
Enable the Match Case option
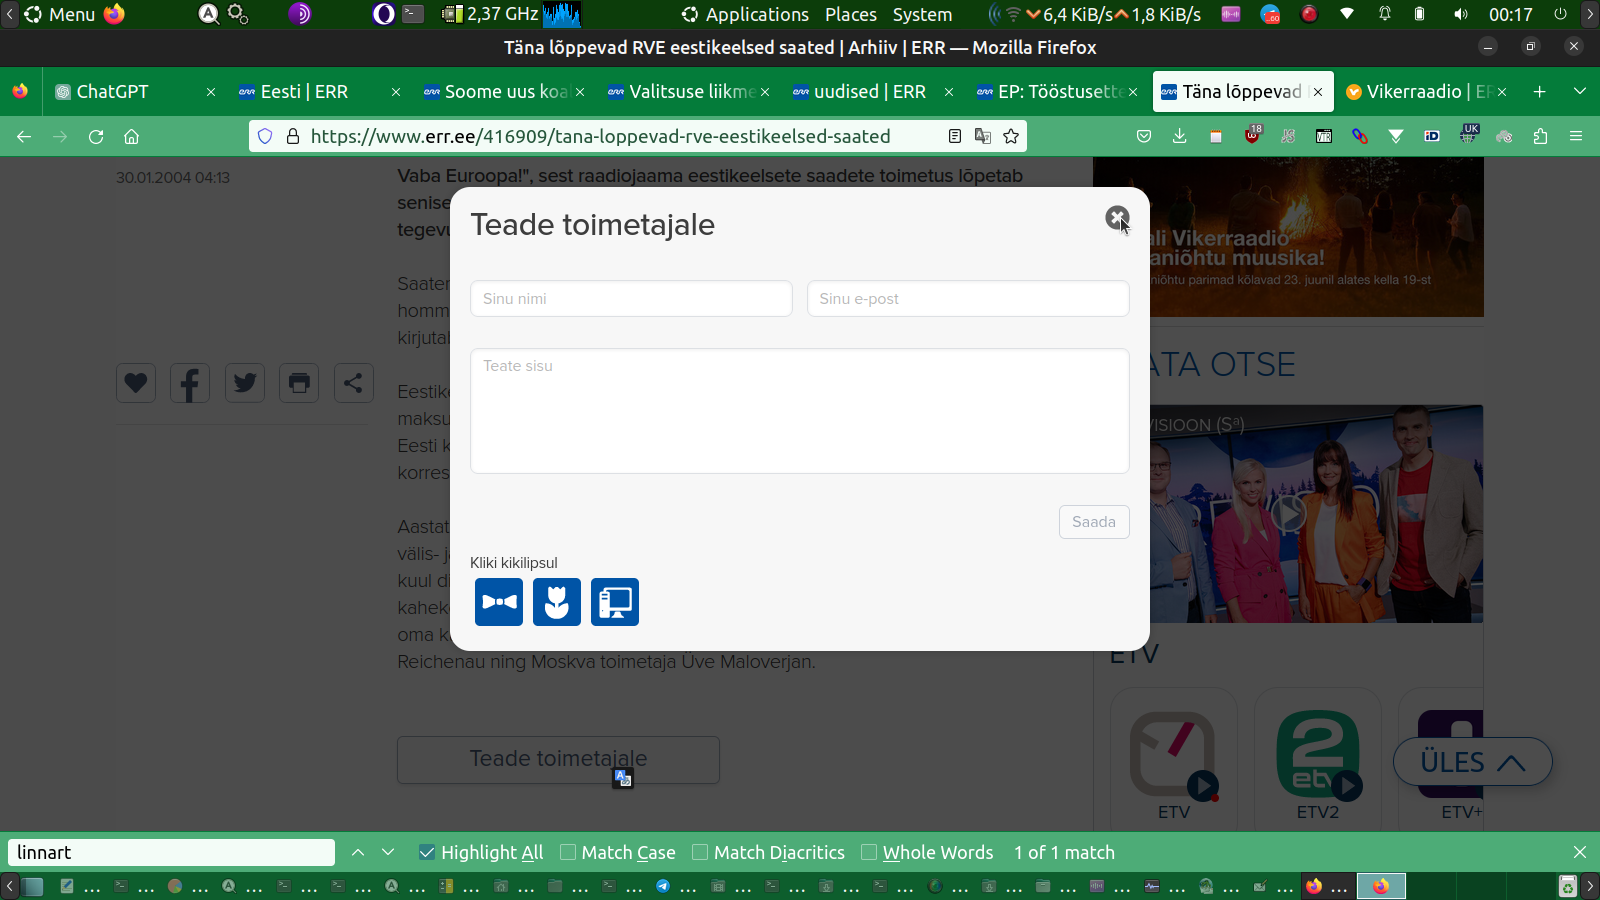point(568,852)
